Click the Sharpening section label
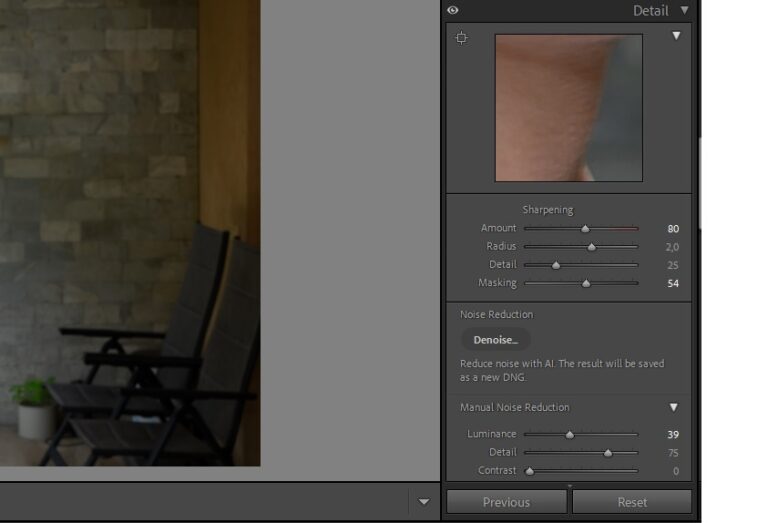Image resolution: width=768 pixels, height=523 pixels. coord(548,210)
